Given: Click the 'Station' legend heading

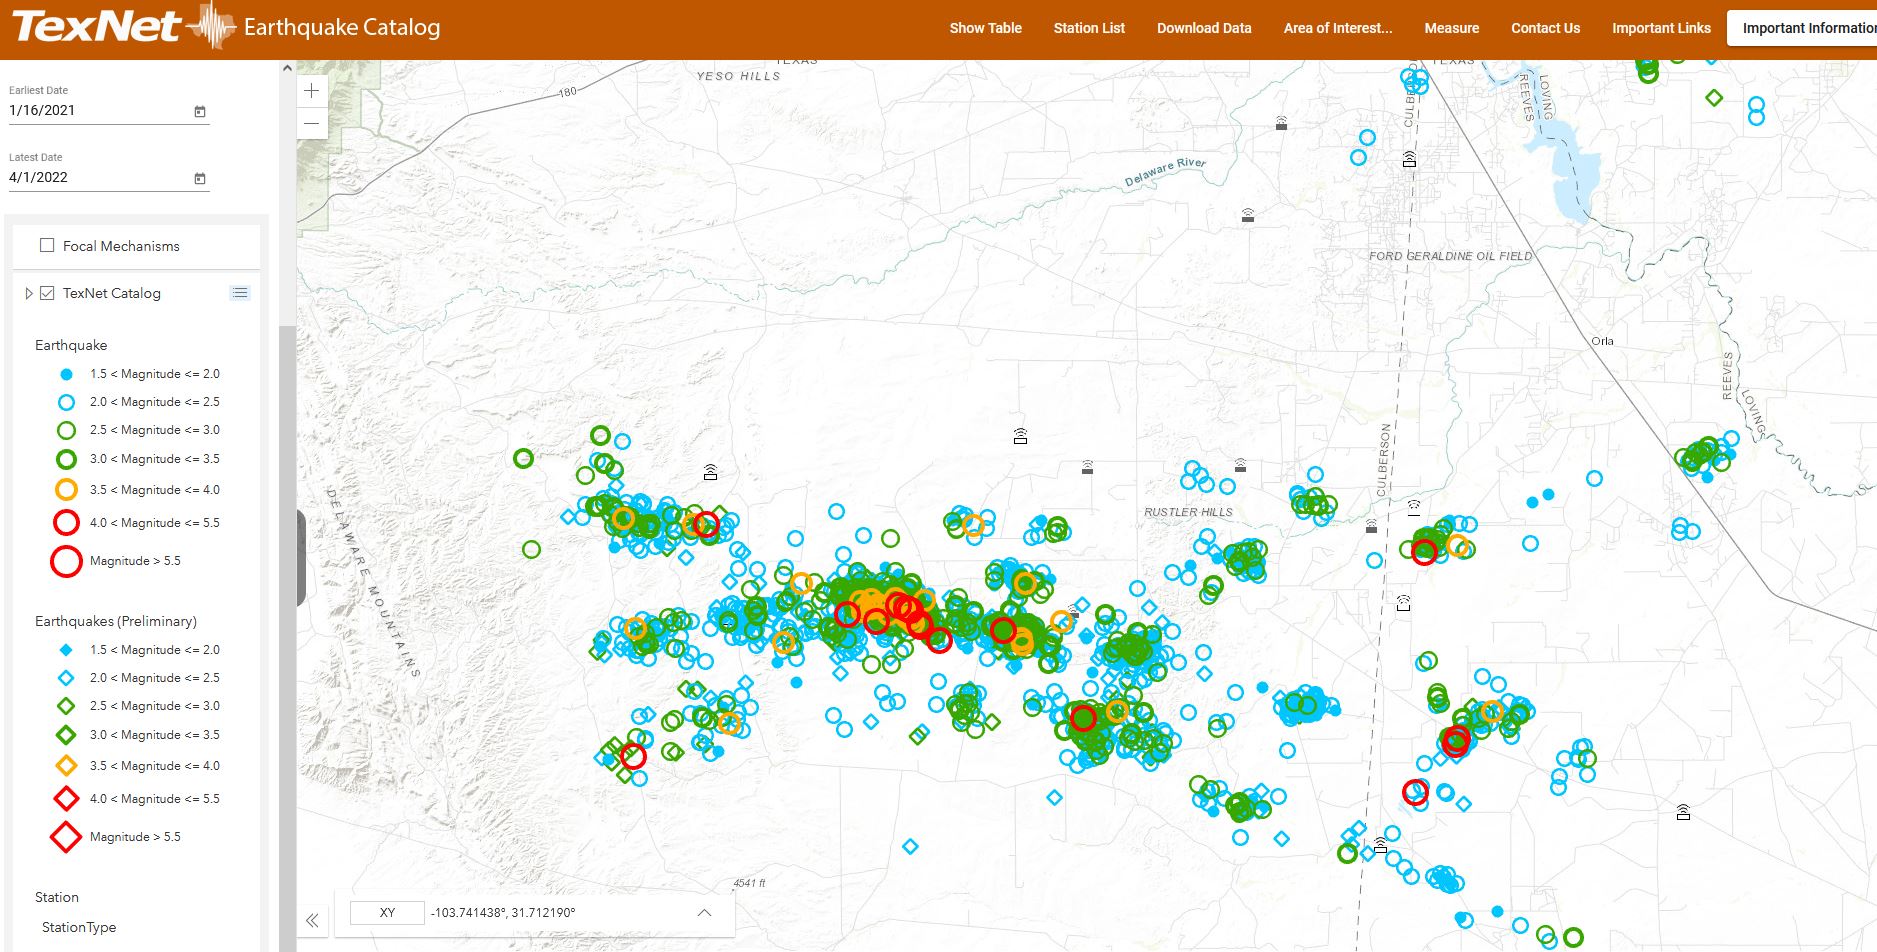Looking at the screenshot, I should (57, 897).
